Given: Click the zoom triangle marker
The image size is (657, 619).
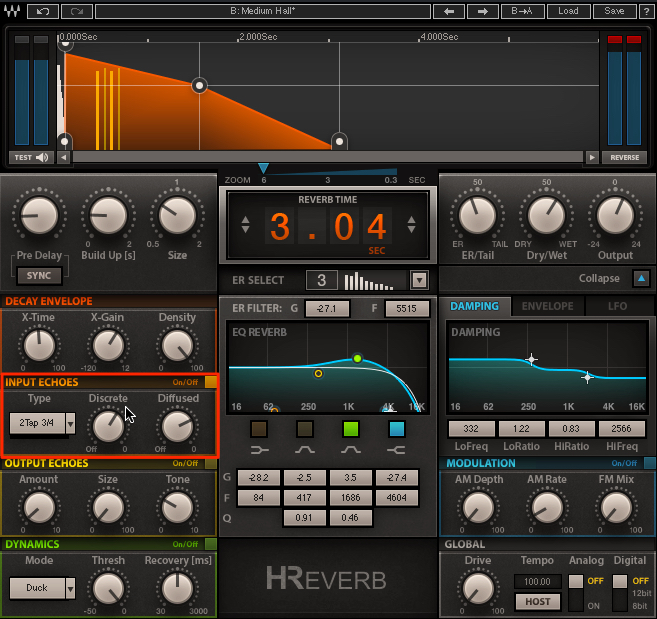Looking at the screenshot, I should pyautogui.click(x=263, y=168).
